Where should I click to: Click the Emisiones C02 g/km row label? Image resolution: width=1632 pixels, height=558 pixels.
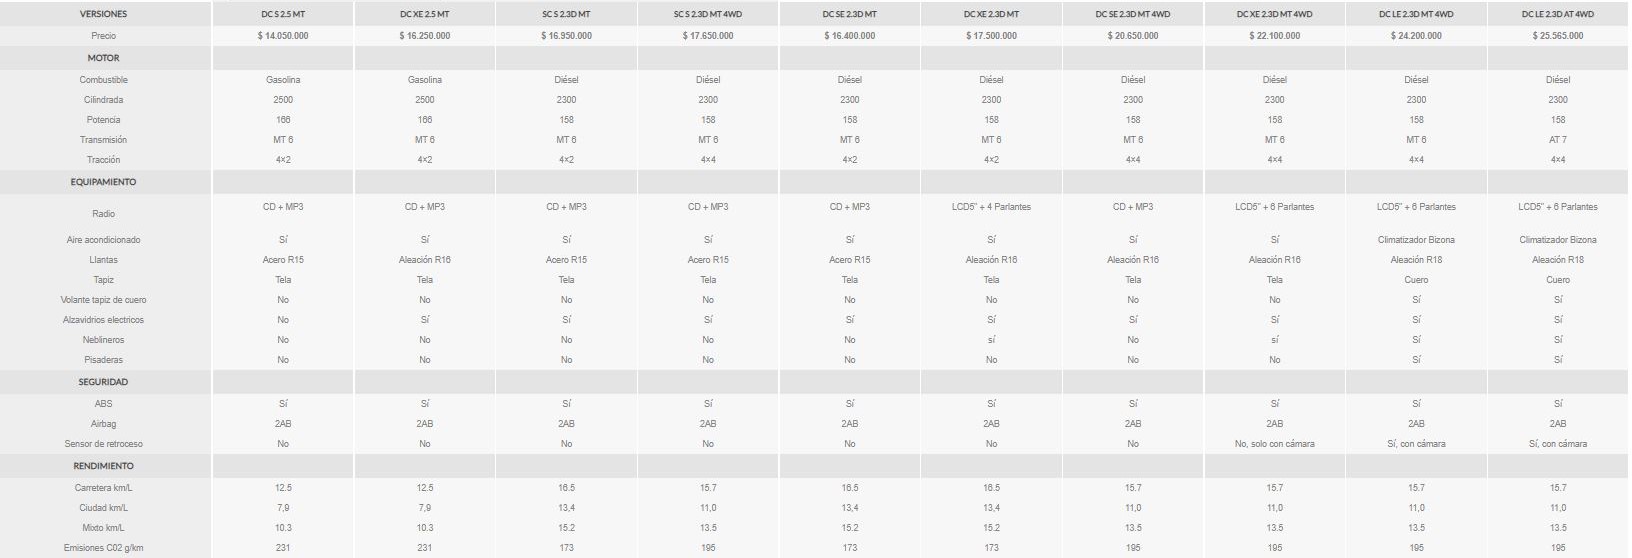104,548
